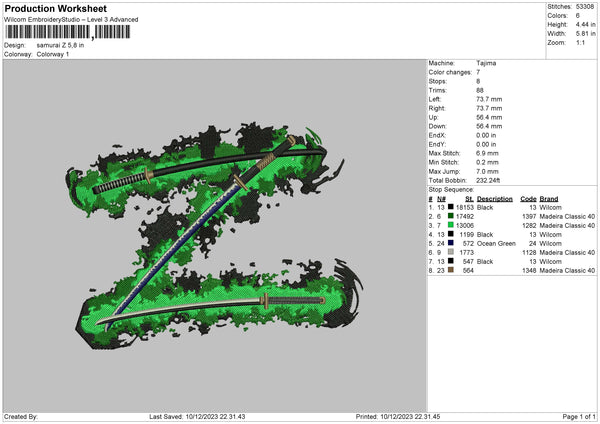
Task: Select the St. column header
Action: pyautogui.click(x=470, y=199)
